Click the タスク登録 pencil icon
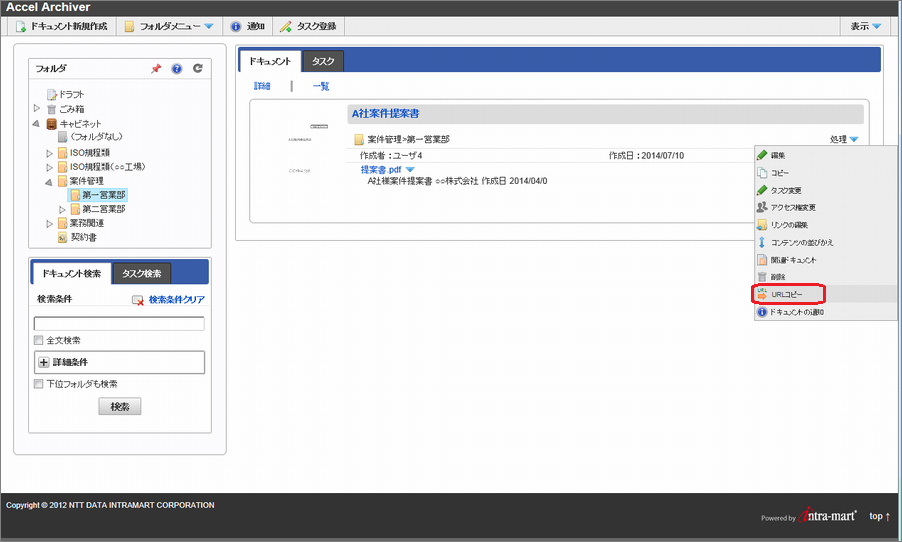This screenshot has height=542, width=902. pyautogui.click(x=285, y=26)
